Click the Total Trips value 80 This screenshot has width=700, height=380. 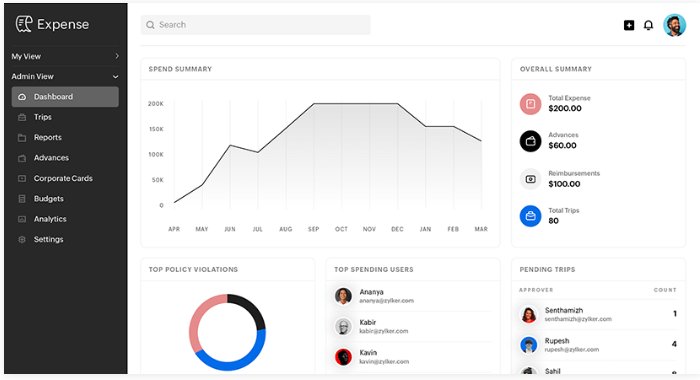(554, 221)
